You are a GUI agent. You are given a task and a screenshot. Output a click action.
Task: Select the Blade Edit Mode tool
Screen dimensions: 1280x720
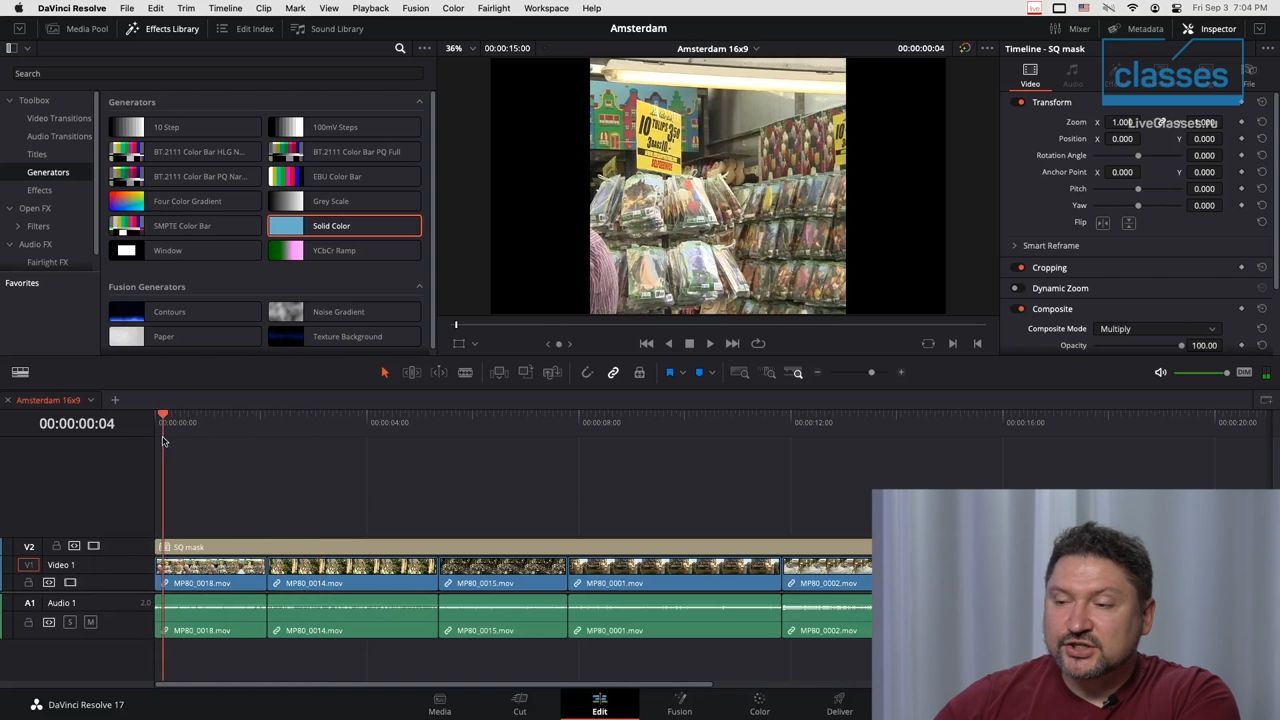click(465, 372)
